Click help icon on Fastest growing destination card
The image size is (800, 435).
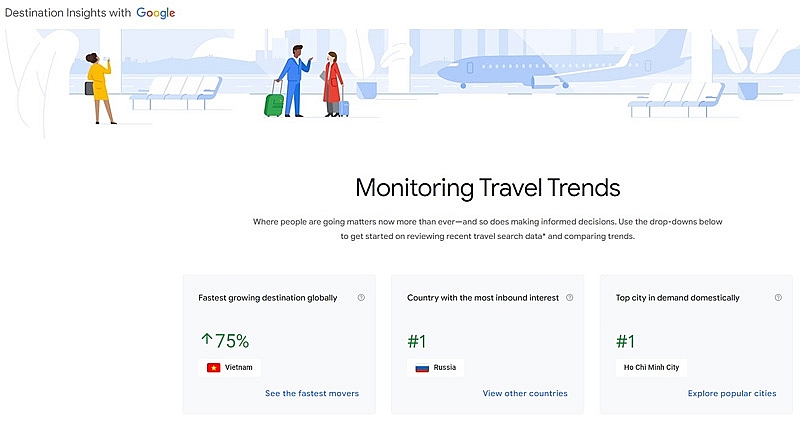[x=361, y=297]
